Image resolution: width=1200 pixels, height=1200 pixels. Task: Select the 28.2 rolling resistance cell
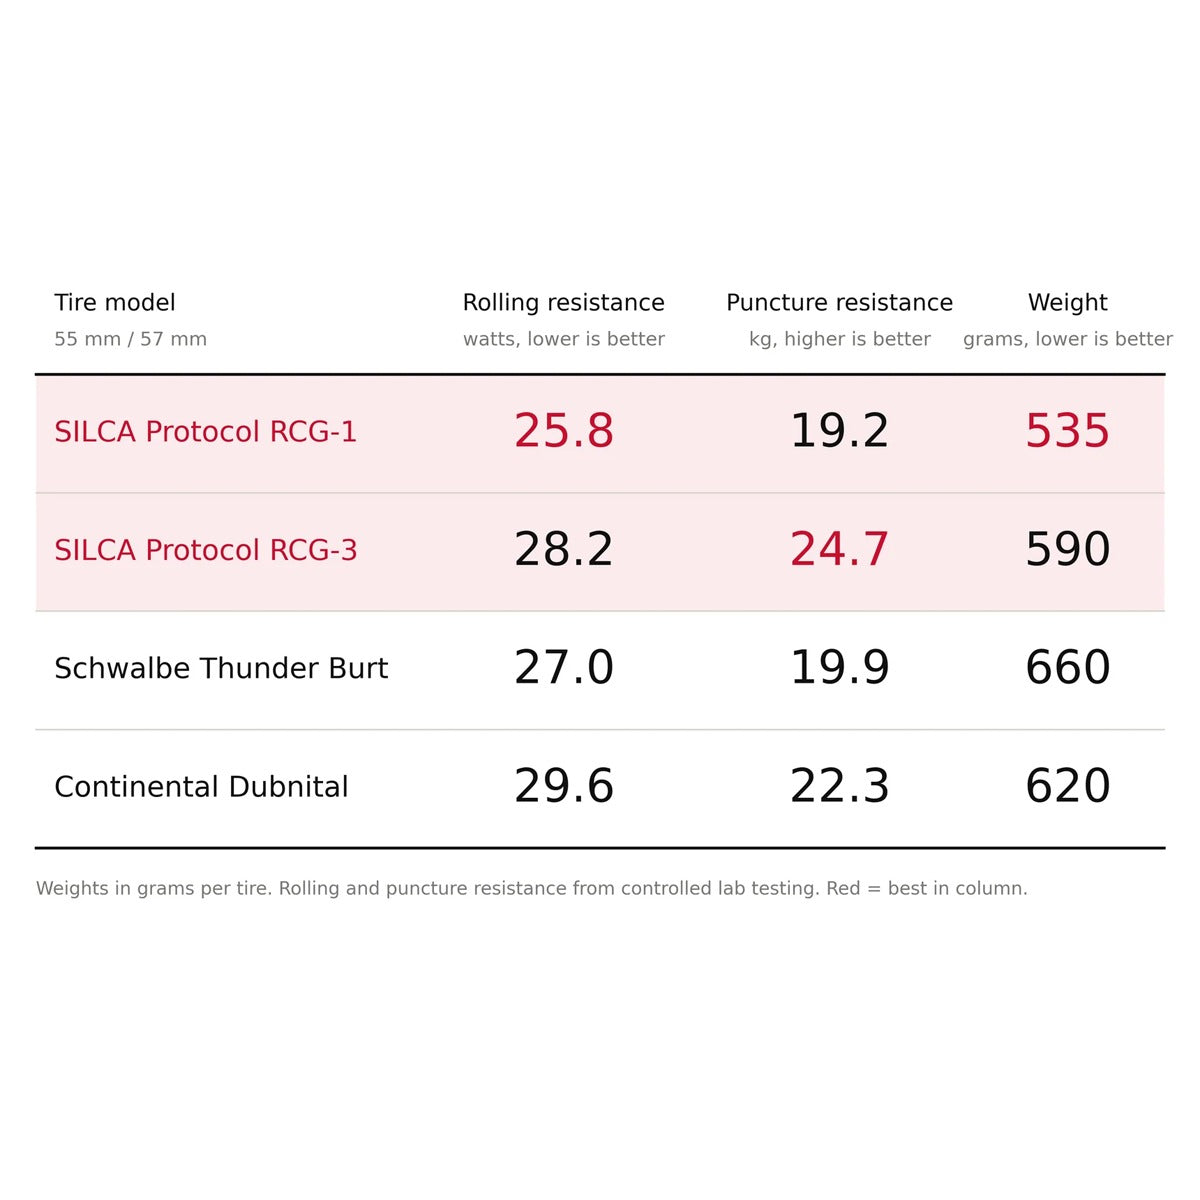tap(564, 549)
